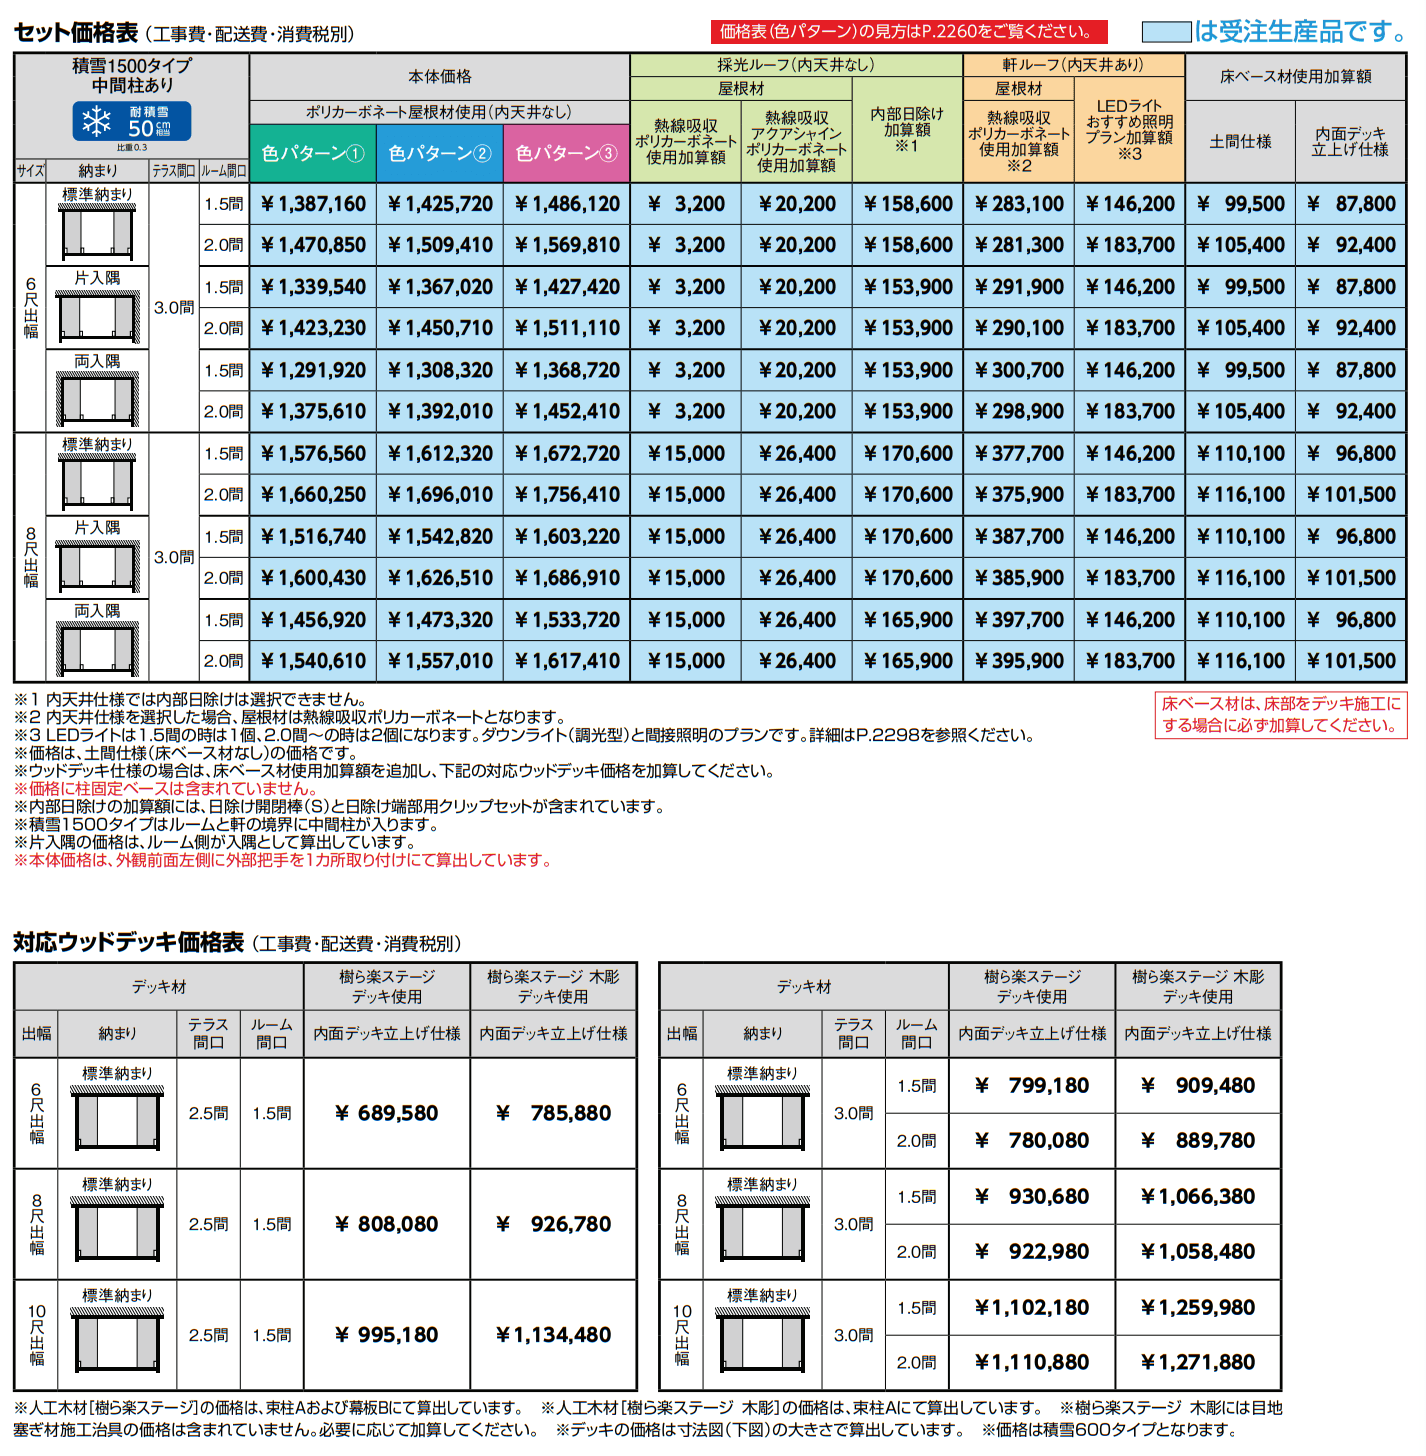This screenshot has height=1456, width=1426.
Task: Click the price ¥300,700
Action: coord(1019,370)
